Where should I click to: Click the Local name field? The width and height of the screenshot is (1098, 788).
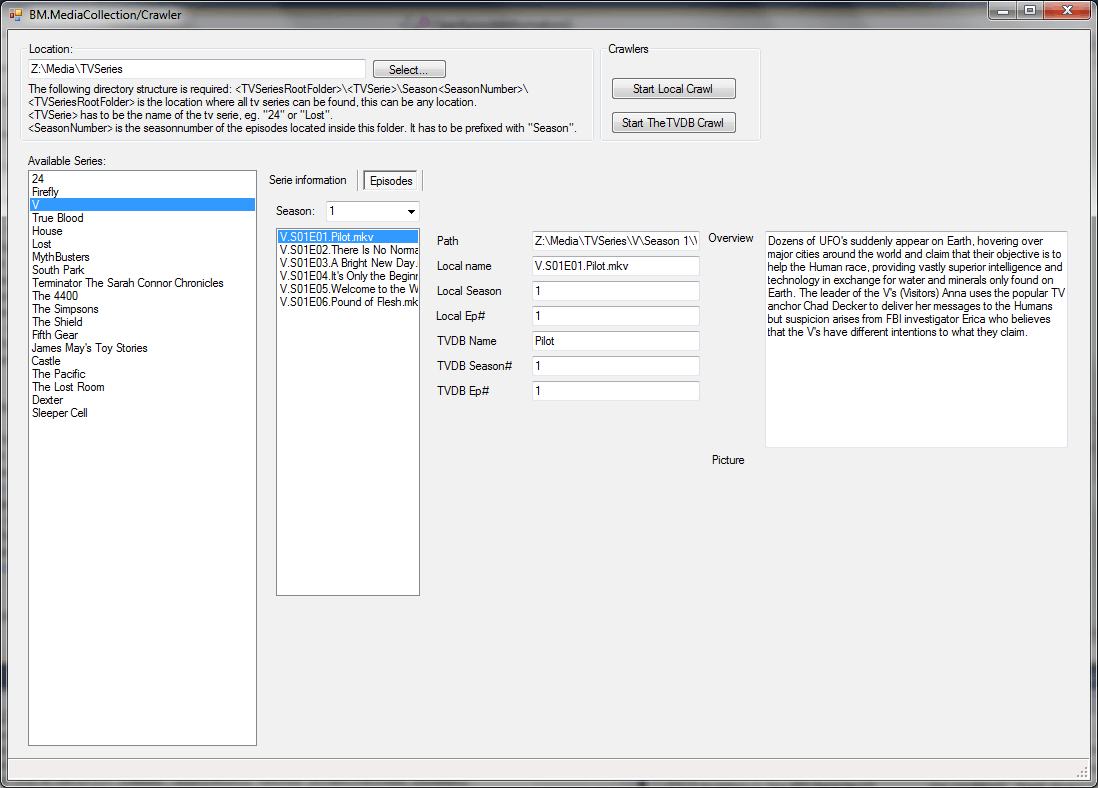[616, 266]
